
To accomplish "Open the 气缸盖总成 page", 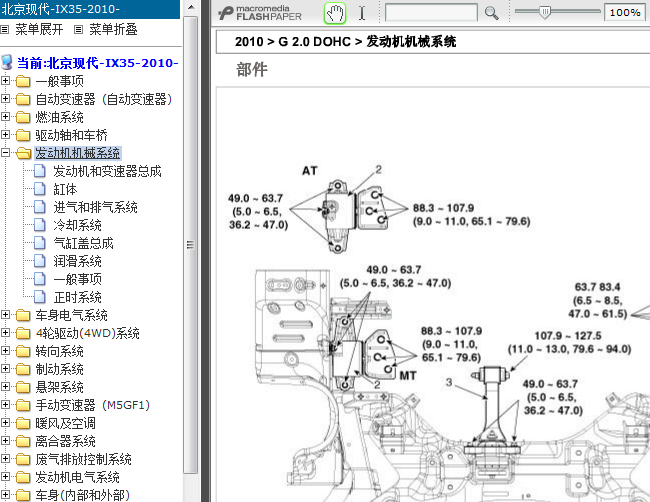I will point(83,243).
